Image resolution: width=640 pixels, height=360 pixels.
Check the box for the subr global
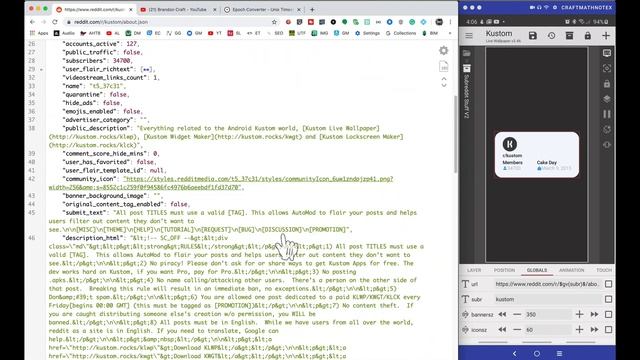608,299
